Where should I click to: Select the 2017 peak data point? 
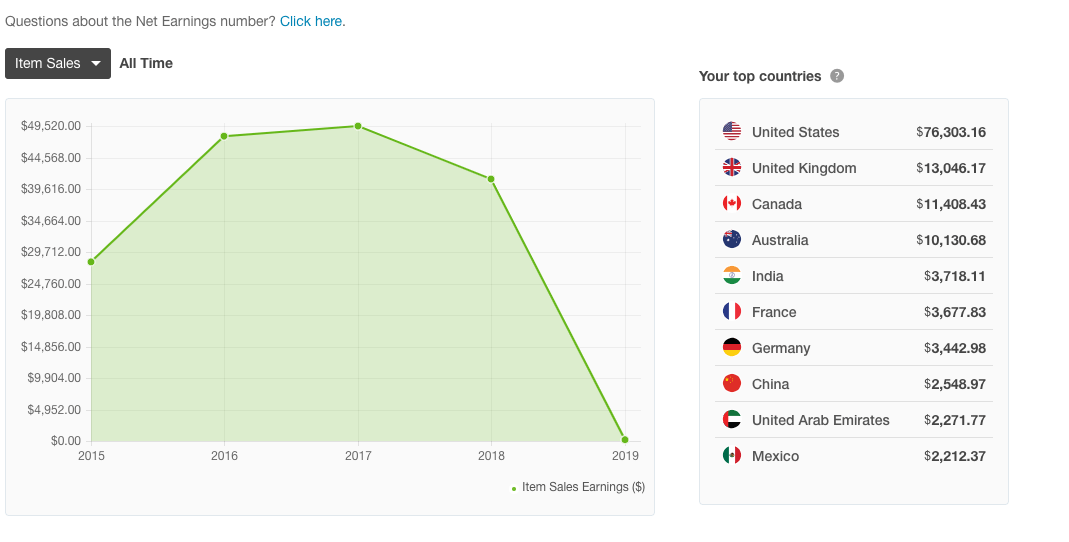pyautogui.click(x=358, y=126)
